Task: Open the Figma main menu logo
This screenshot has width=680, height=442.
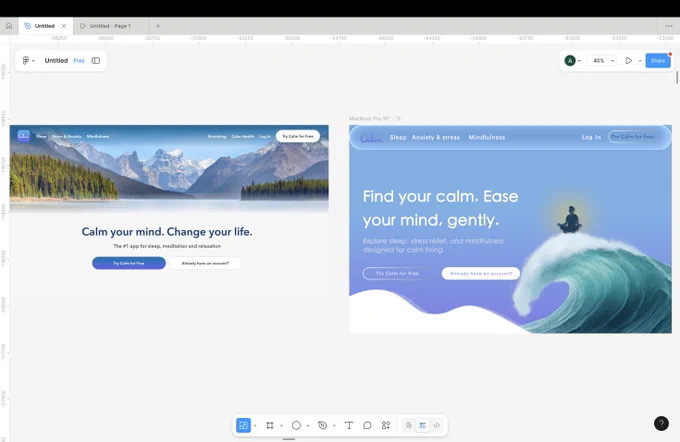Action: pyautogui.click(x=26, y=60)
